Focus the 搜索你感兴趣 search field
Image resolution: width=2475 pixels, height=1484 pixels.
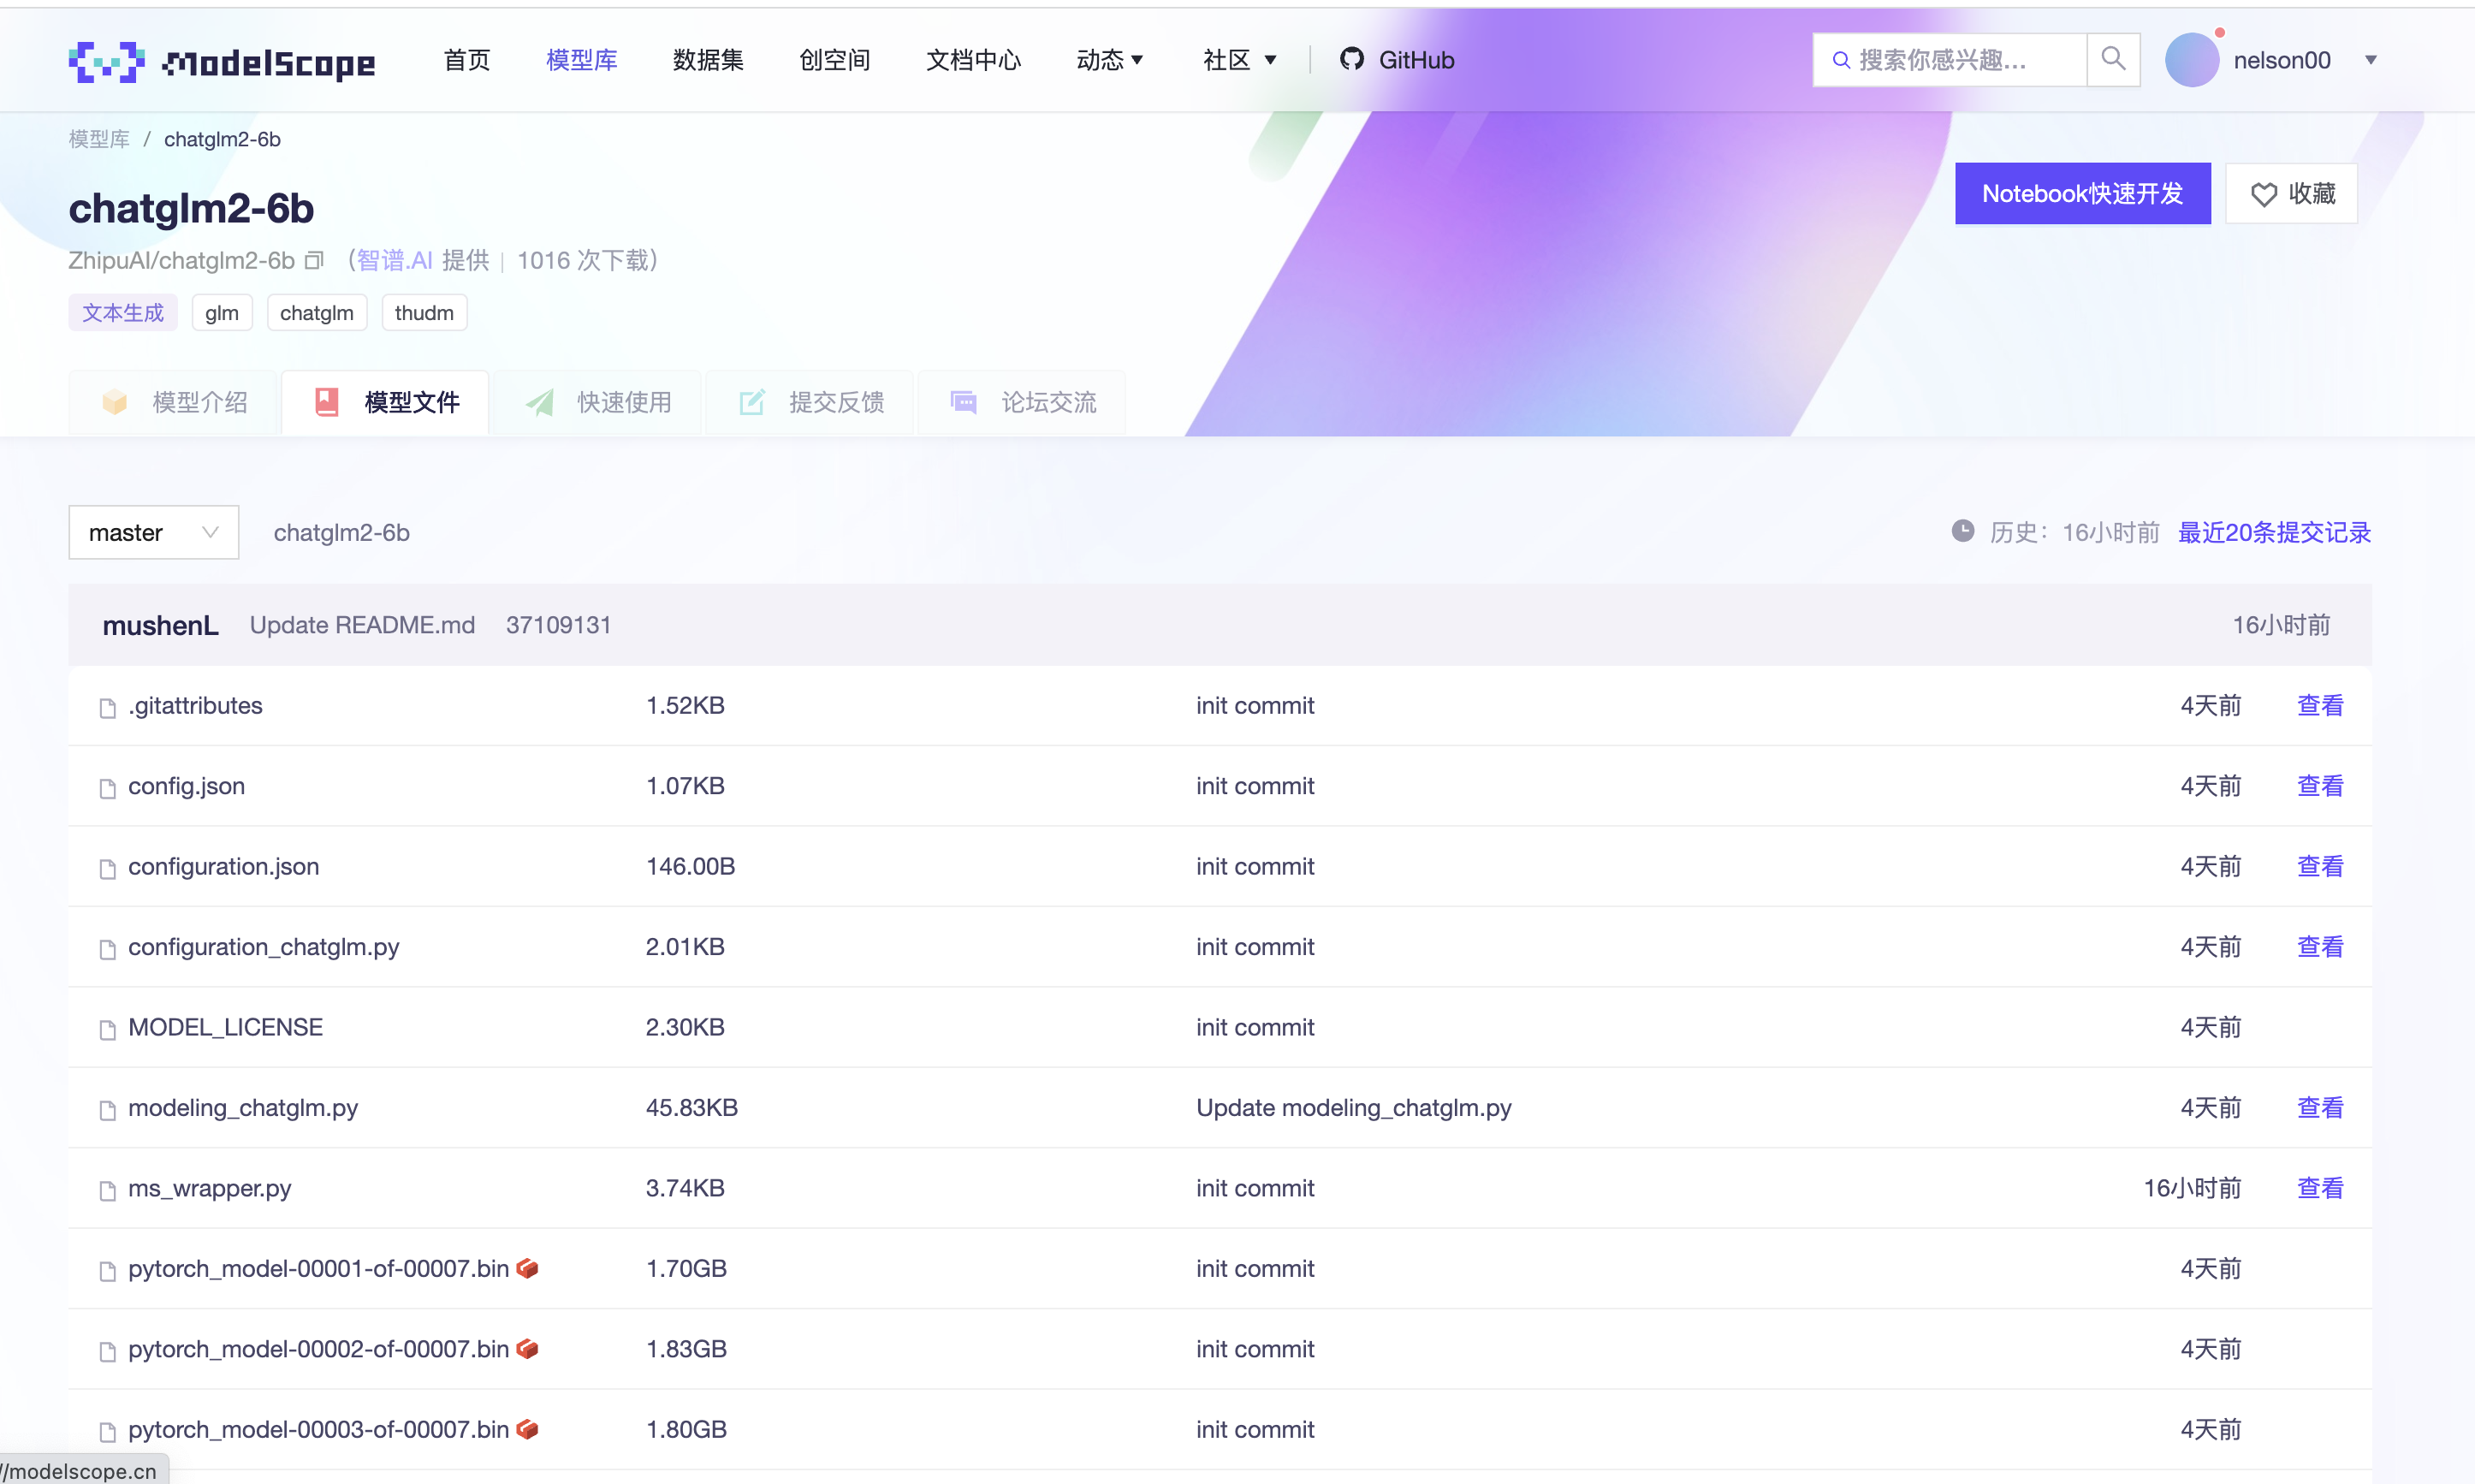(1950, 60)
